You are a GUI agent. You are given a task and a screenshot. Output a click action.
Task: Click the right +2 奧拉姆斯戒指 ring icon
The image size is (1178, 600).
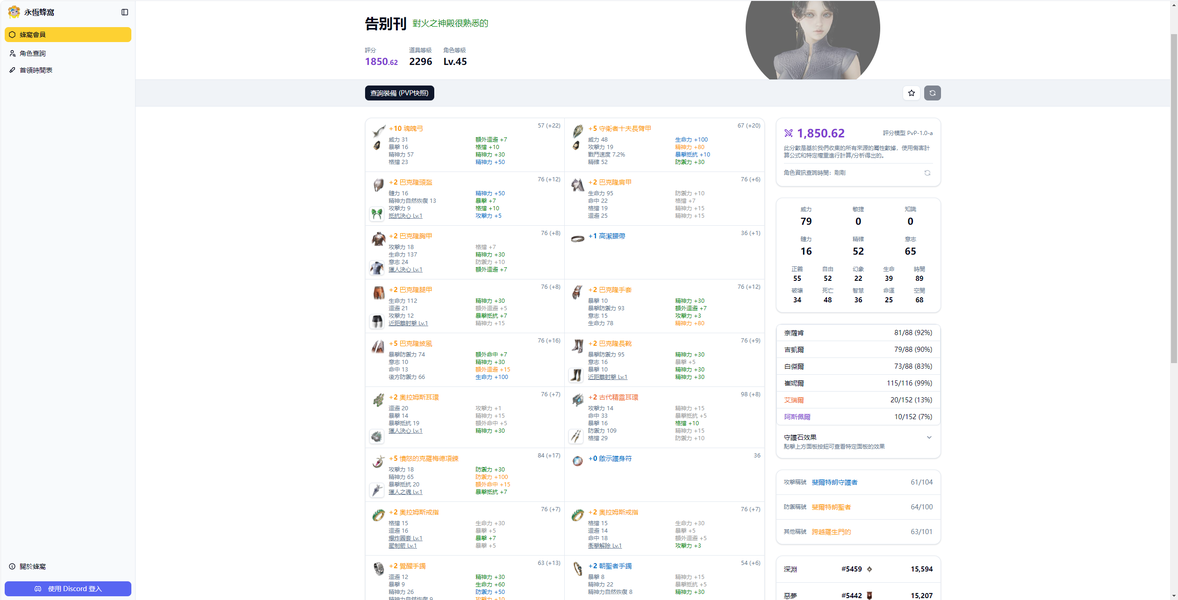(577, 515)
